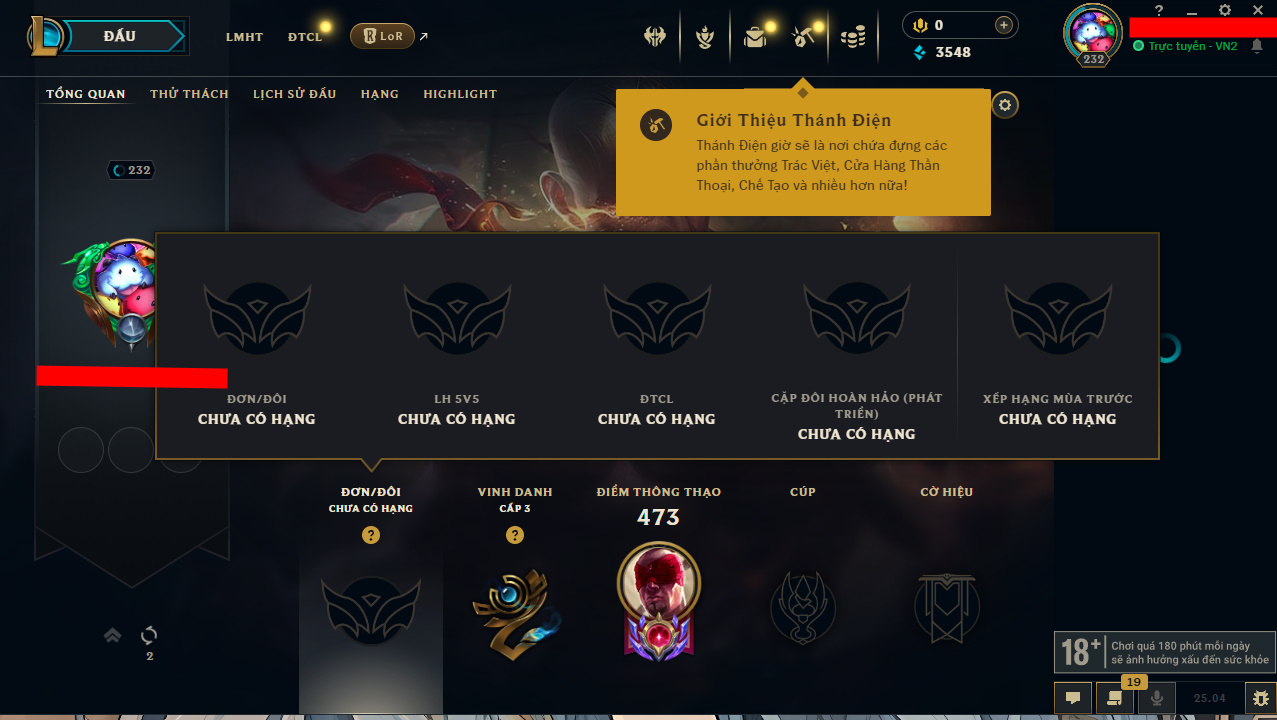
Task: Click the refresh arrows icon under banner
Action: [x=149, y=635]
